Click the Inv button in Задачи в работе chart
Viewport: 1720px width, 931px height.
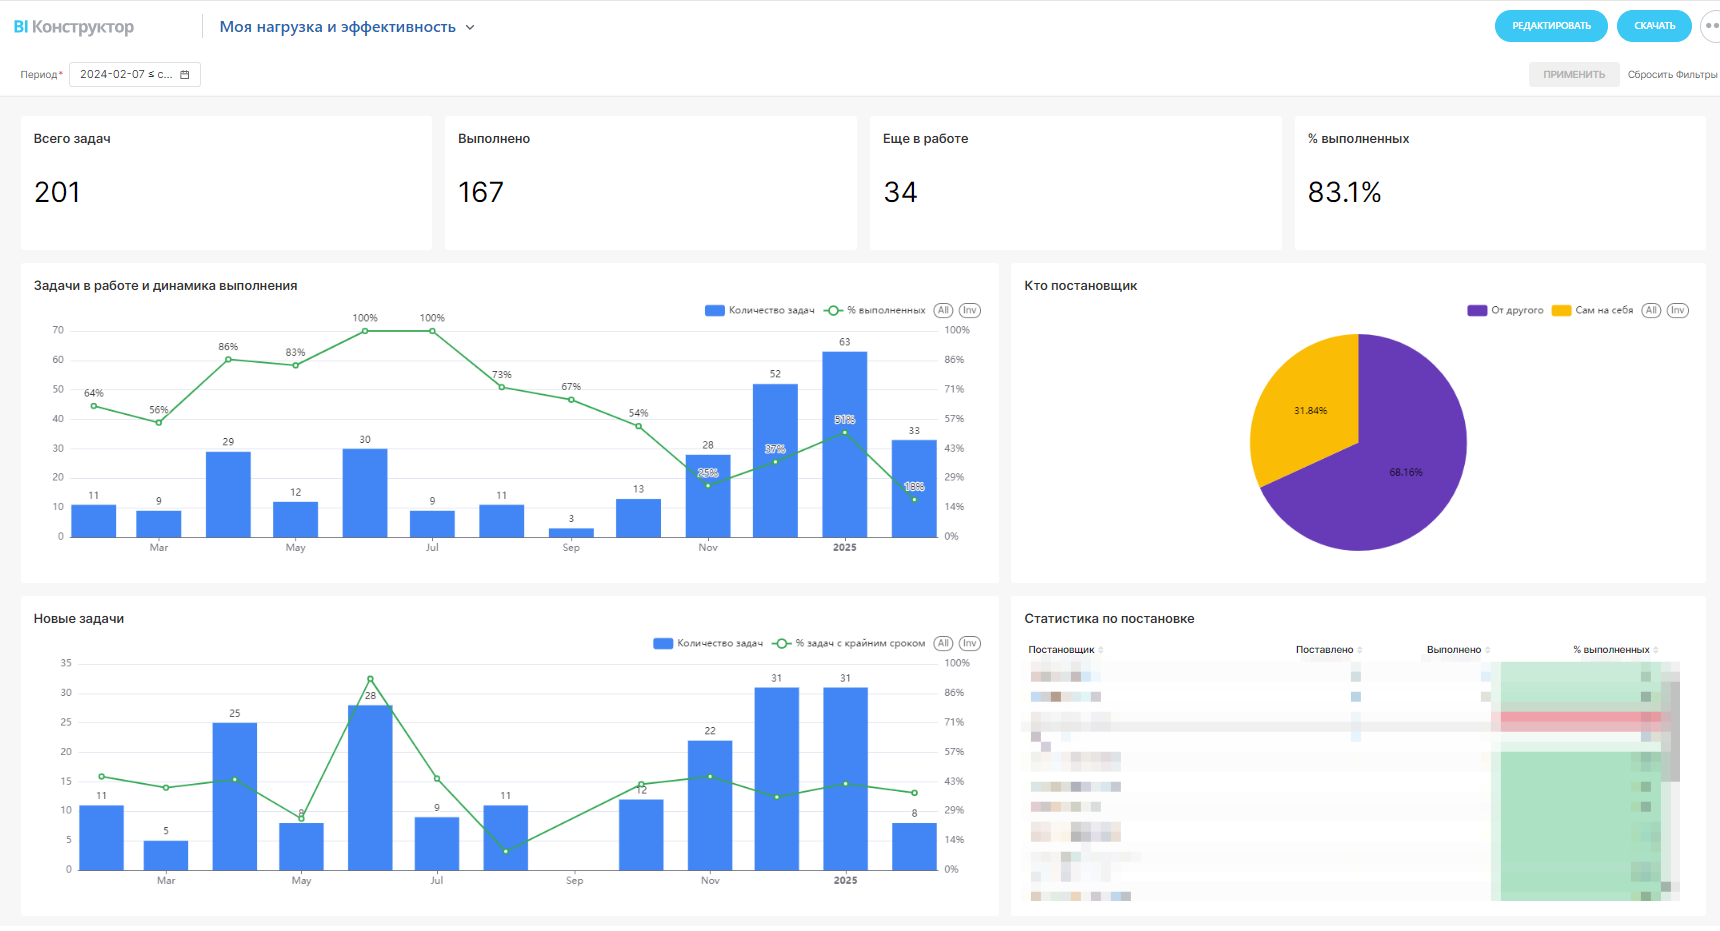click(969, 310)
